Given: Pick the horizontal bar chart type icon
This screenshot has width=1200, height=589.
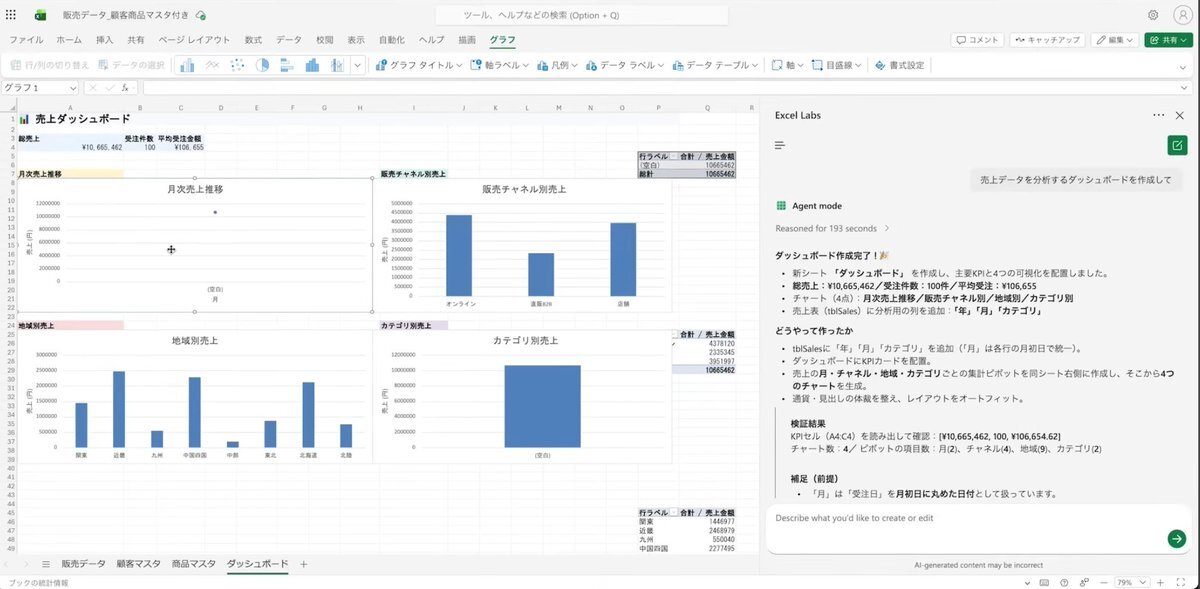Looking at the screenshot, I should (x=287, y=65).
